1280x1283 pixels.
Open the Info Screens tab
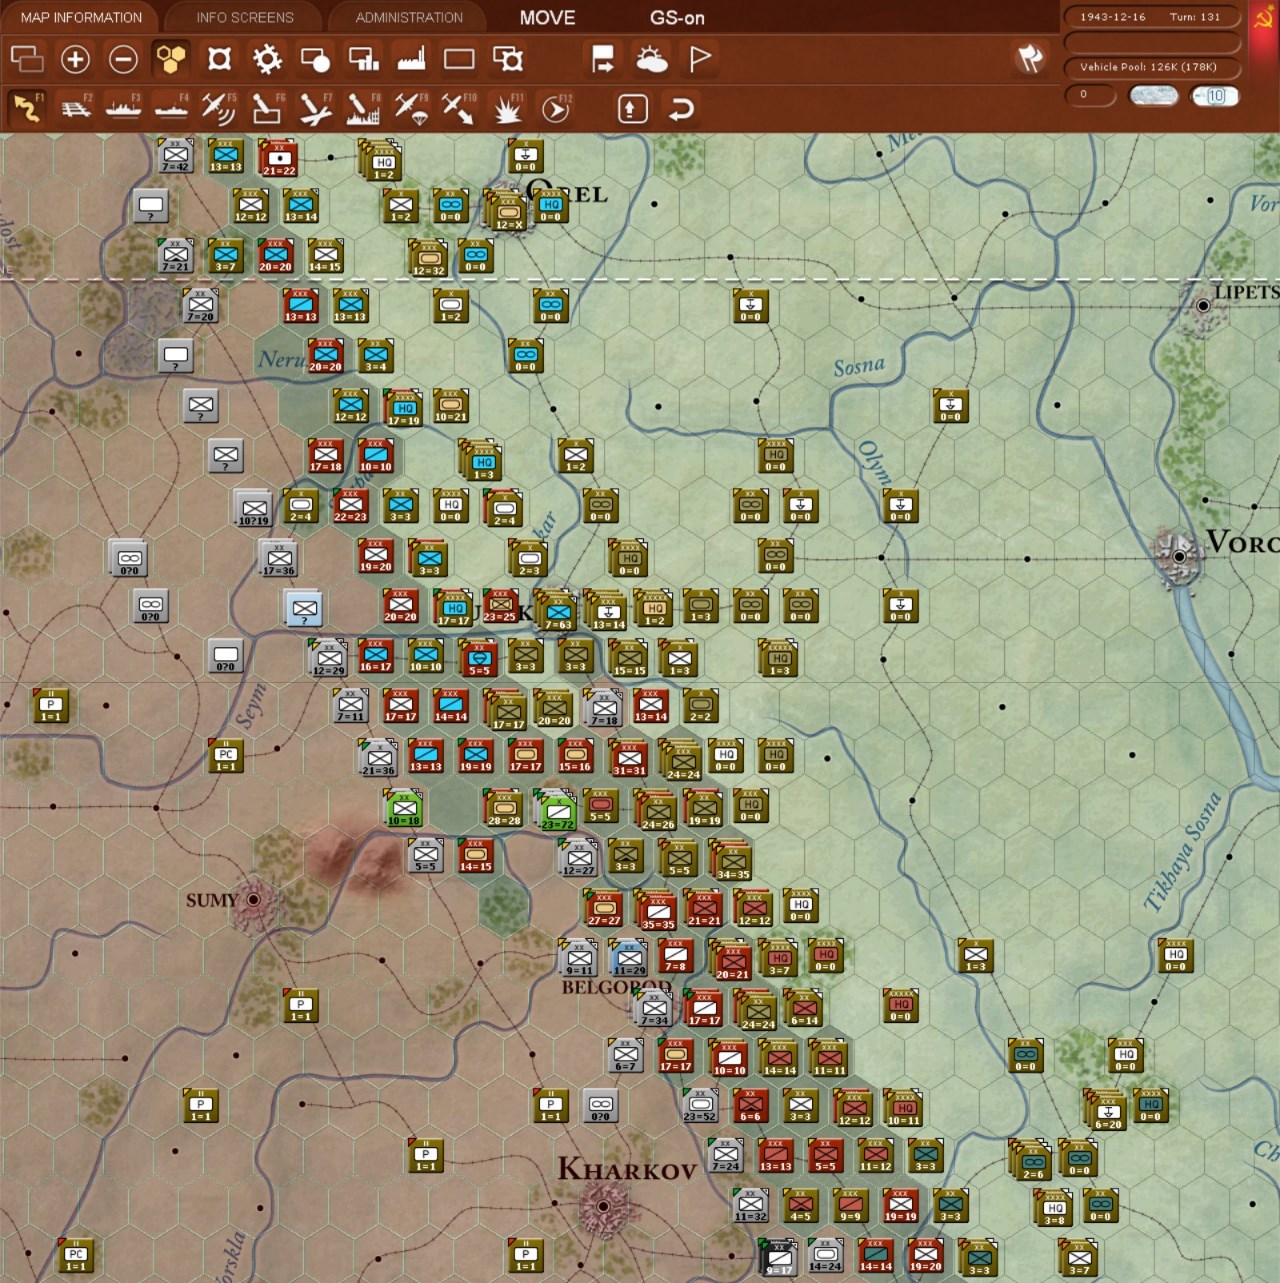pyautogui.click(x=245, y=17)
